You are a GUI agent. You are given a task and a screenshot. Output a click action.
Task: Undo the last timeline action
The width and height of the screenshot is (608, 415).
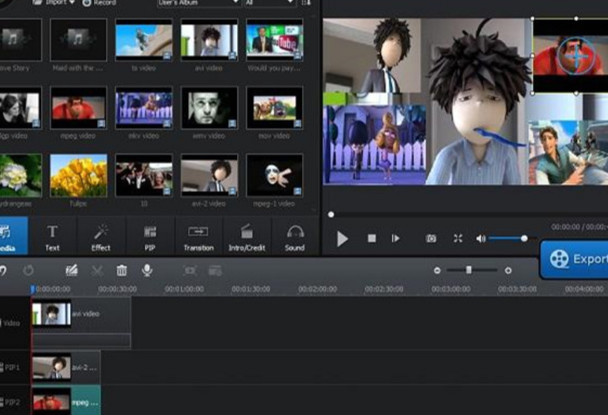point(3,270)
